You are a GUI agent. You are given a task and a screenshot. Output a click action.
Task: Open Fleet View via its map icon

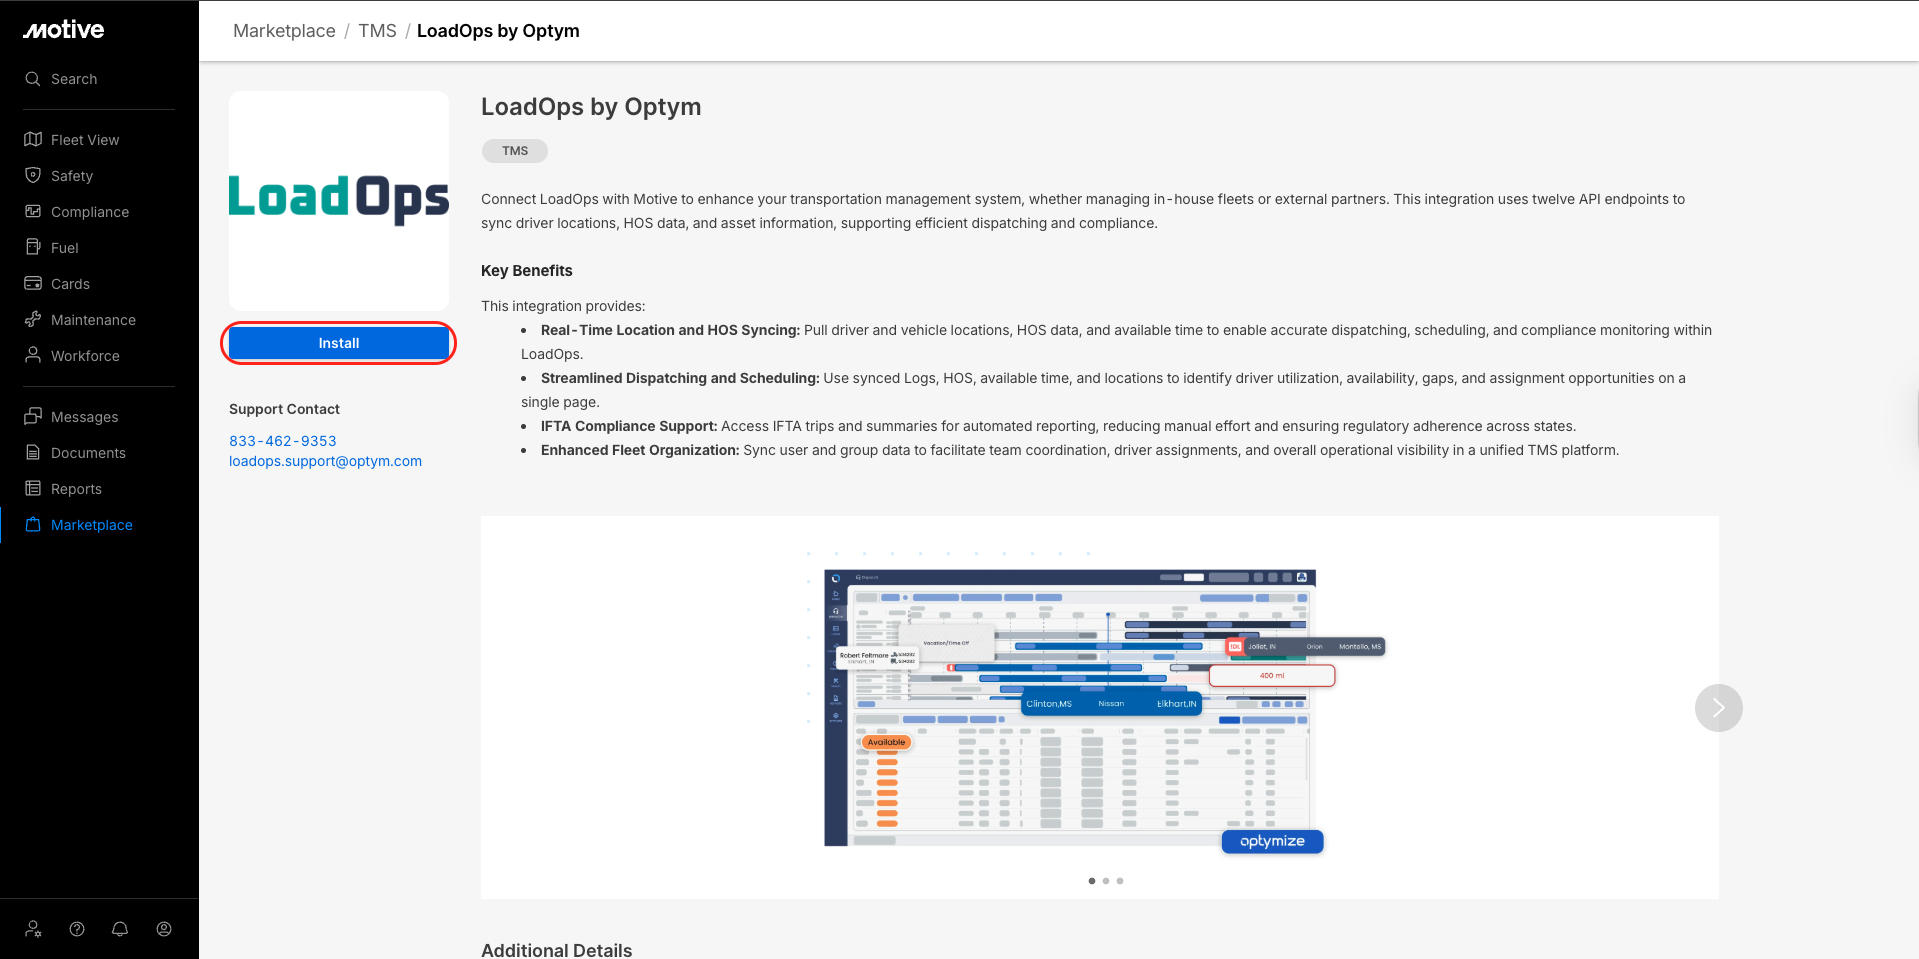tap(33, 140)
